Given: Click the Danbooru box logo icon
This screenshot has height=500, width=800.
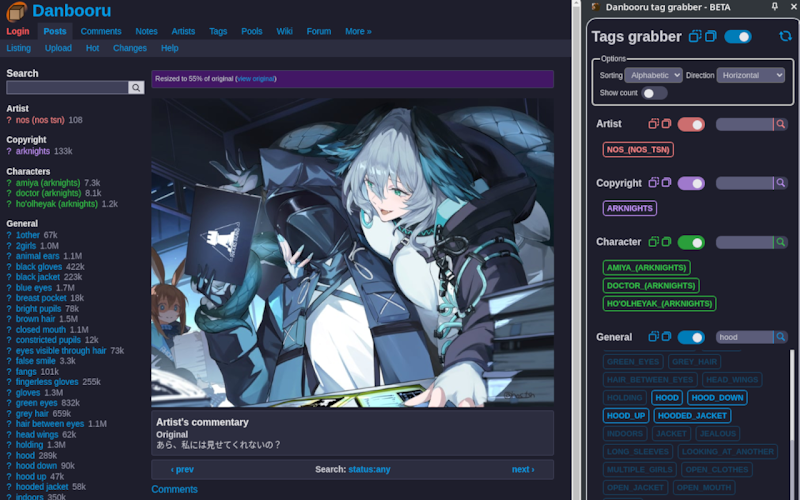Looking at the screenshot, I should [16, 12].
